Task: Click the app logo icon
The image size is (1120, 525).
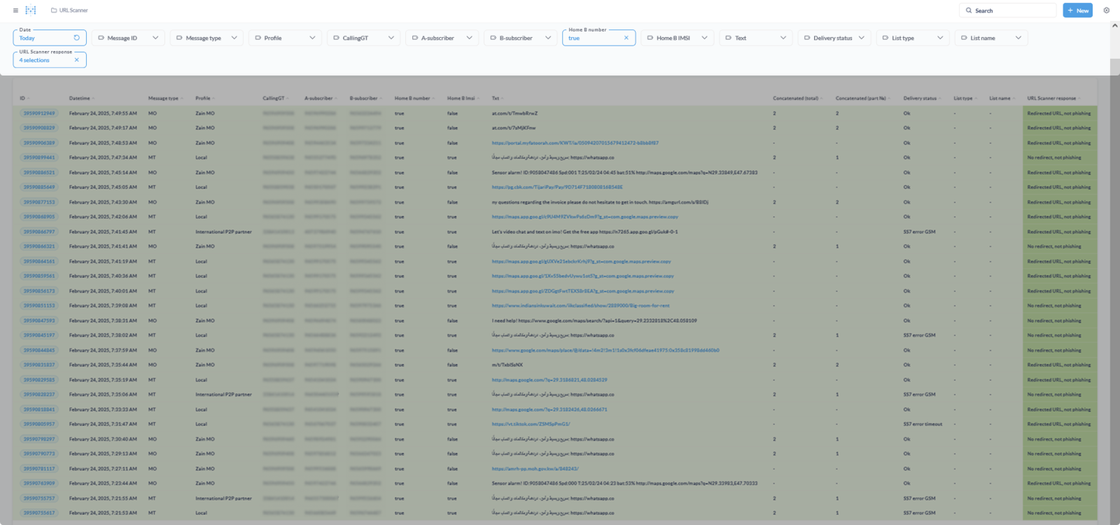Action: [x=30, y=10]
